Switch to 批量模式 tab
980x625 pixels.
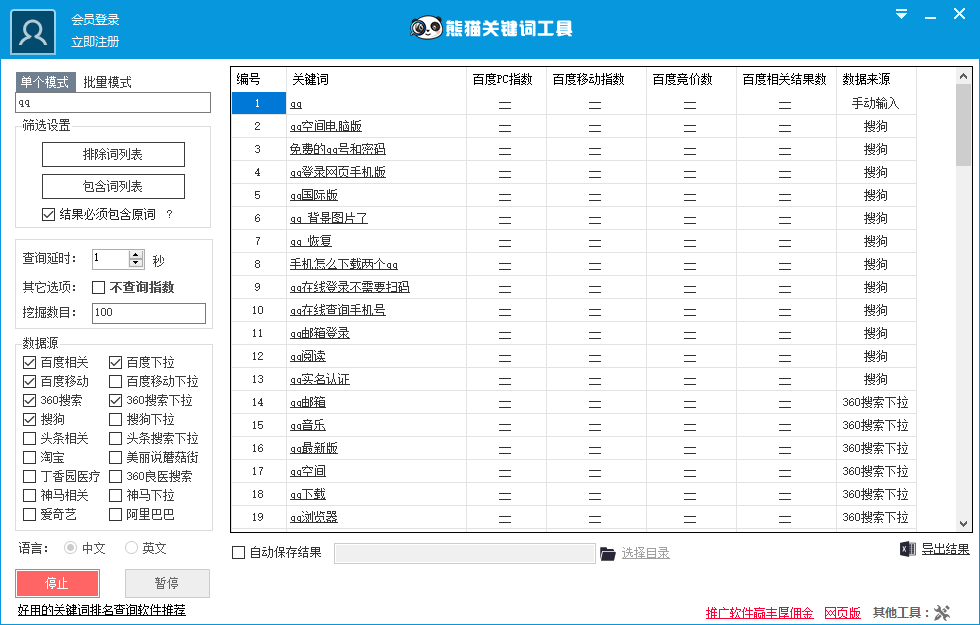click(108, 82)
